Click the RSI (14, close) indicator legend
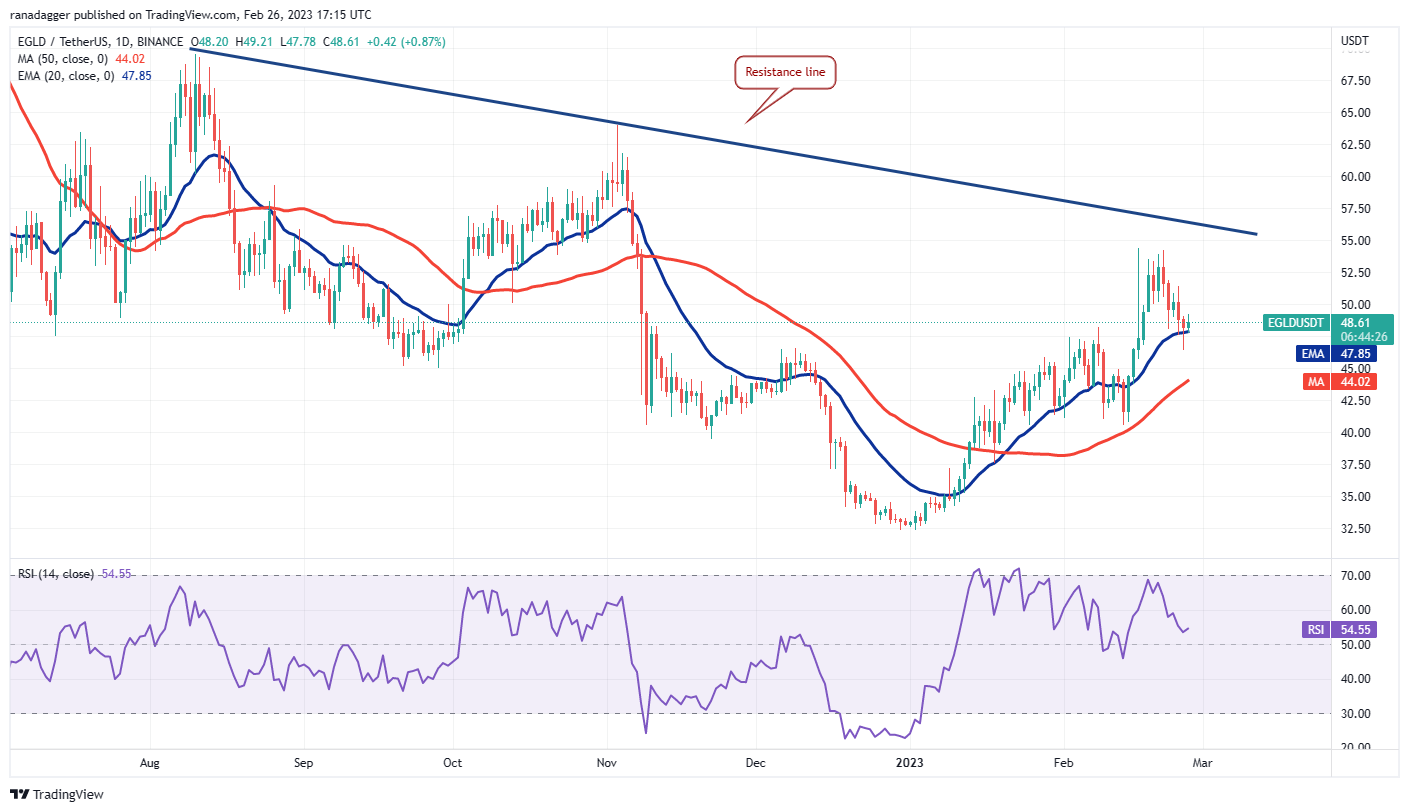Image resolution: width=1409 pixels, height=812 pixels. coord(55,574)
